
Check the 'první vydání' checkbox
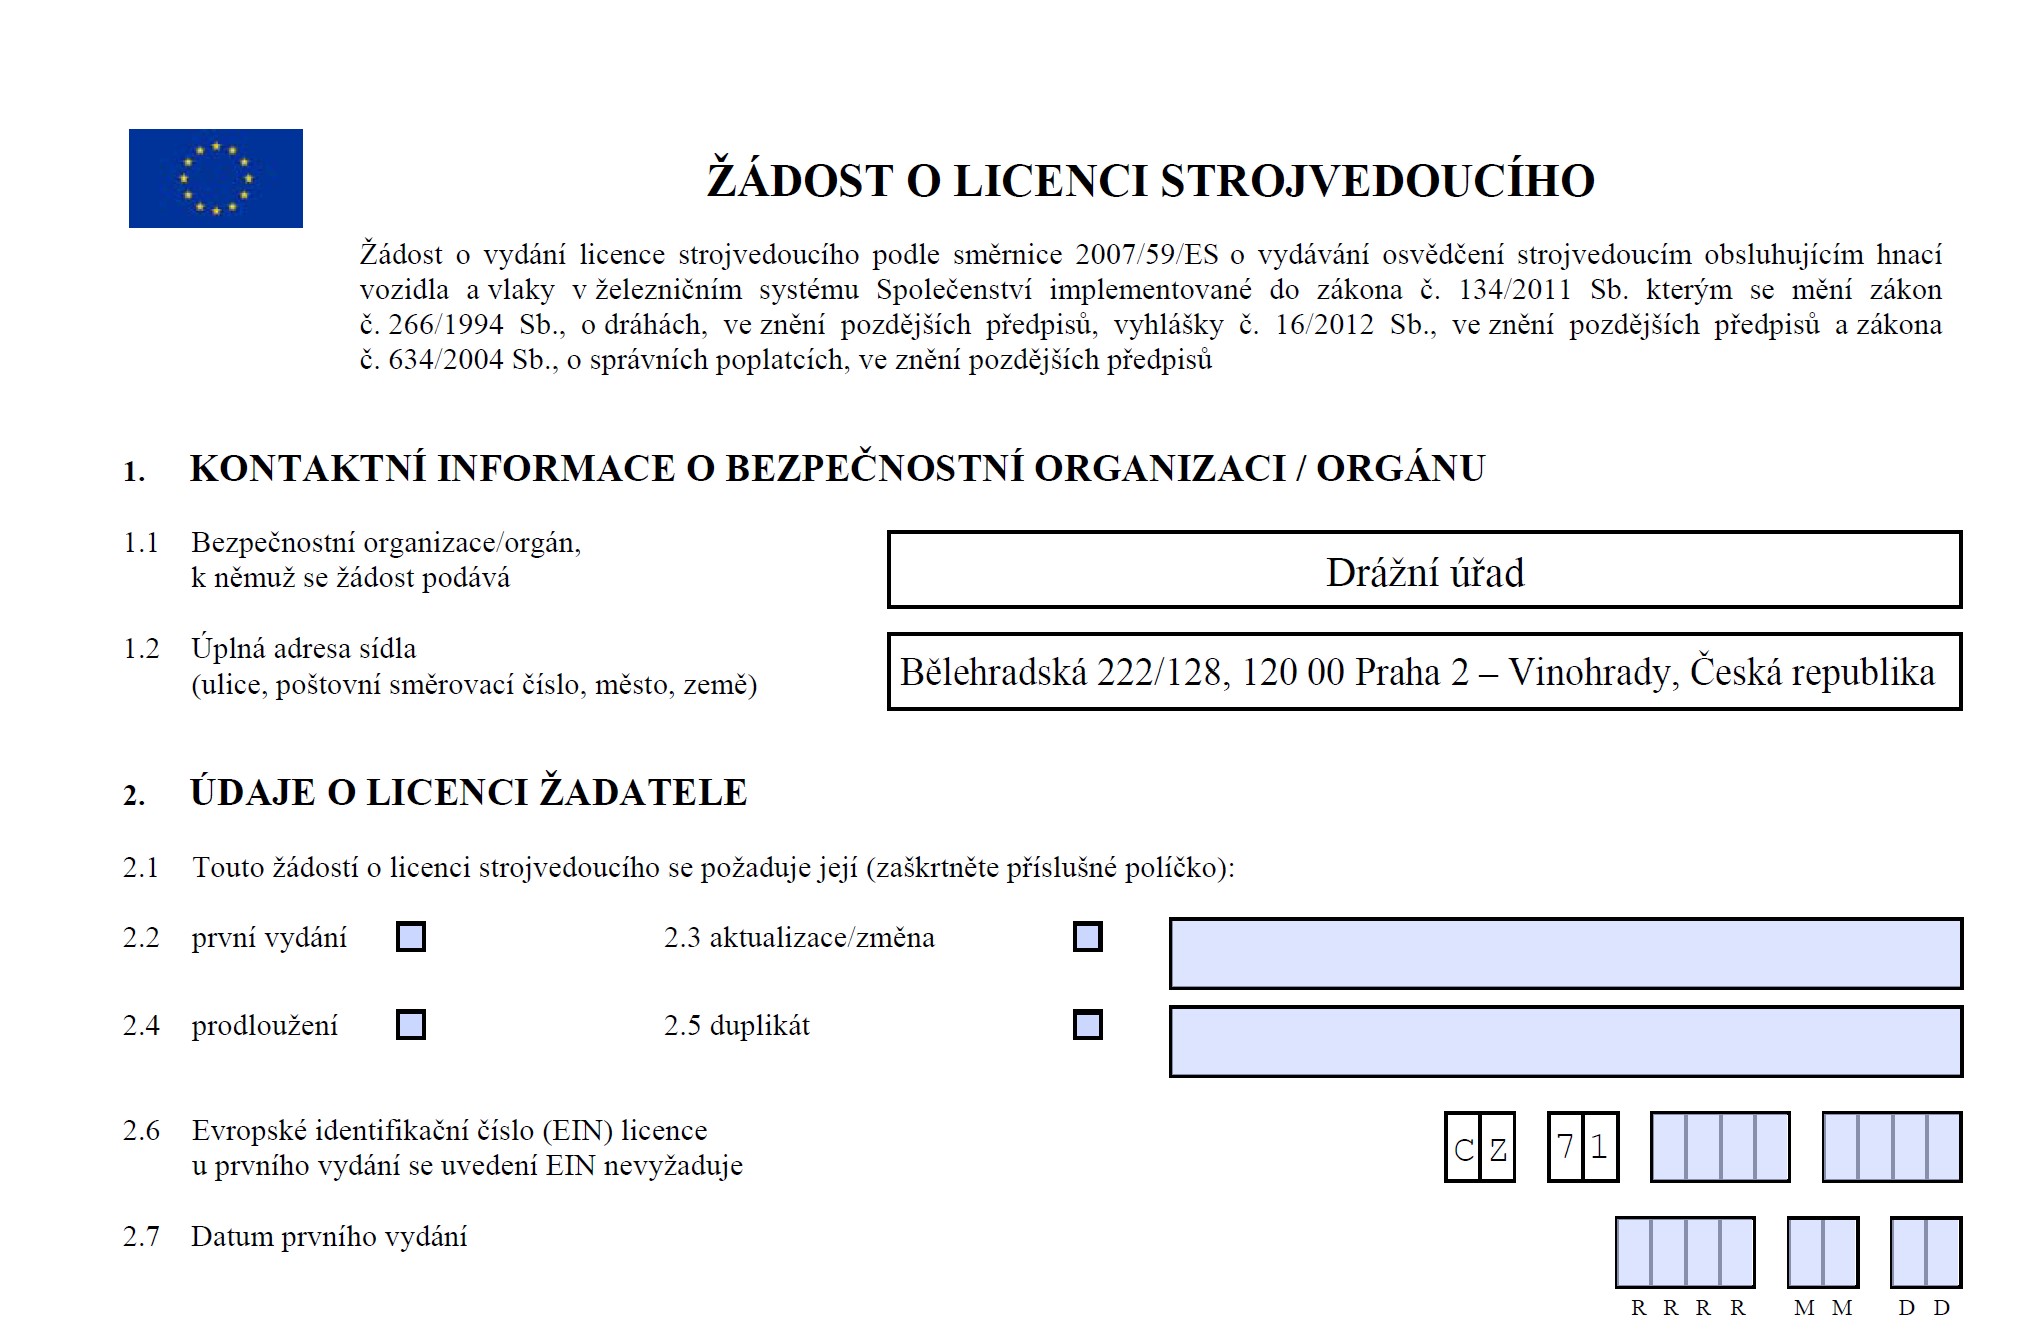click(411, 937)
